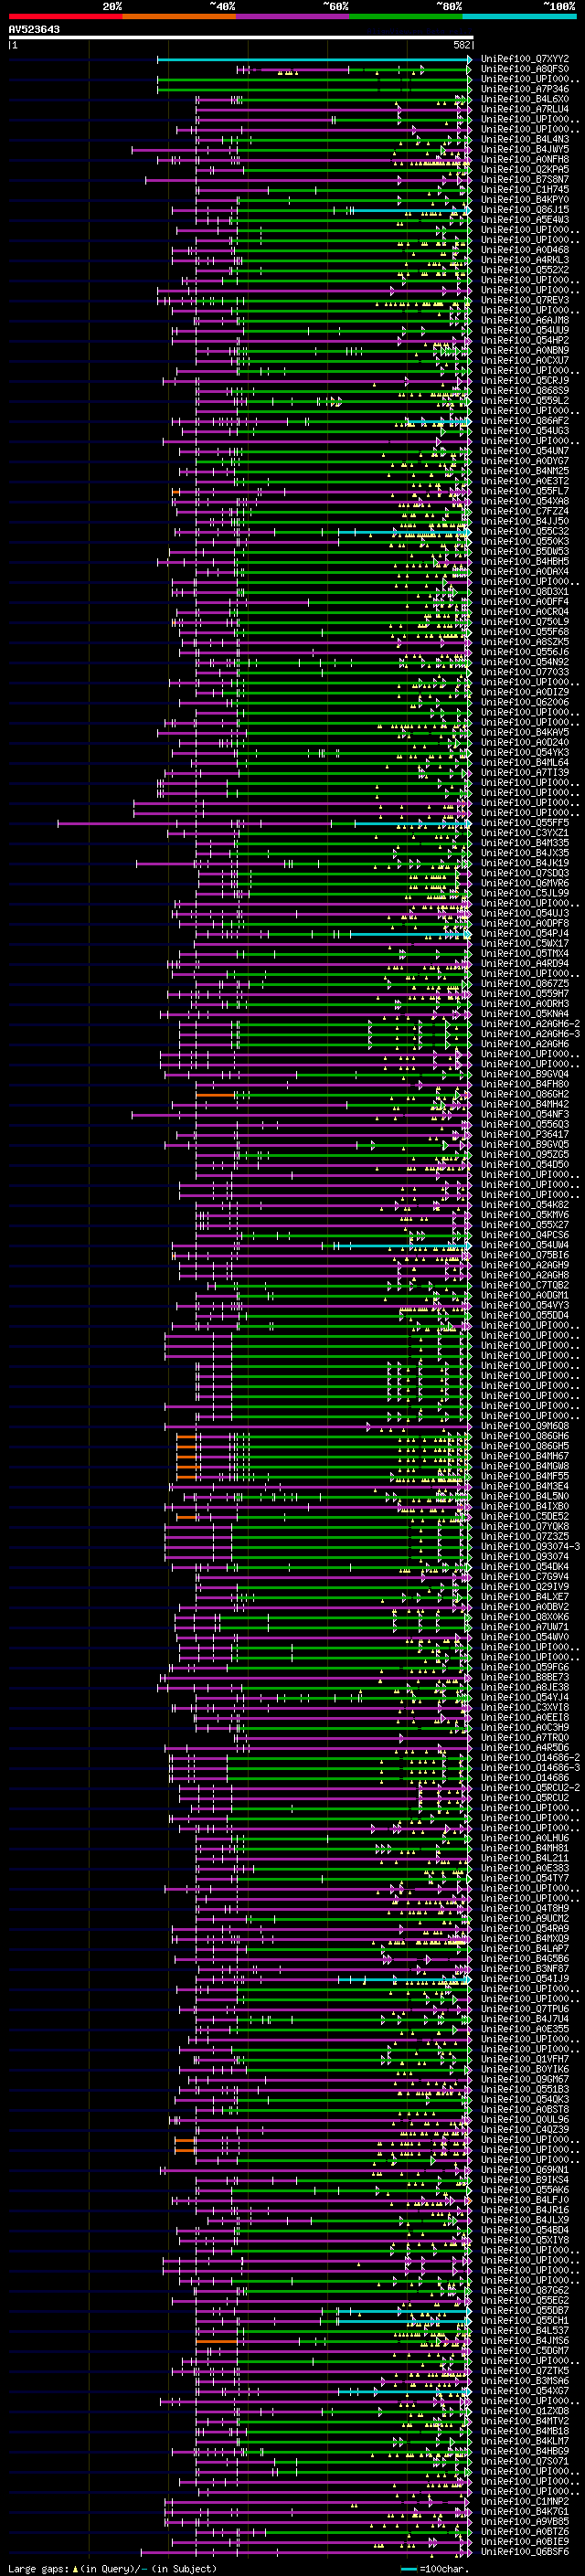Select hit label UniRef100_Q86J15

(525, 210)
